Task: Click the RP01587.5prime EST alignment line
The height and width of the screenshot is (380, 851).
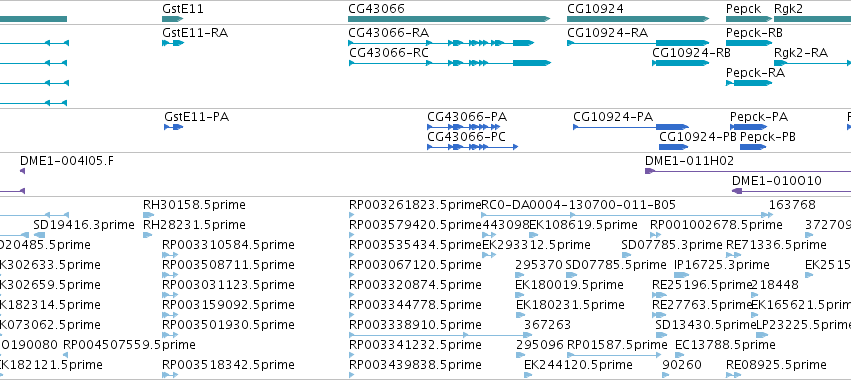Action: [614, 355]
